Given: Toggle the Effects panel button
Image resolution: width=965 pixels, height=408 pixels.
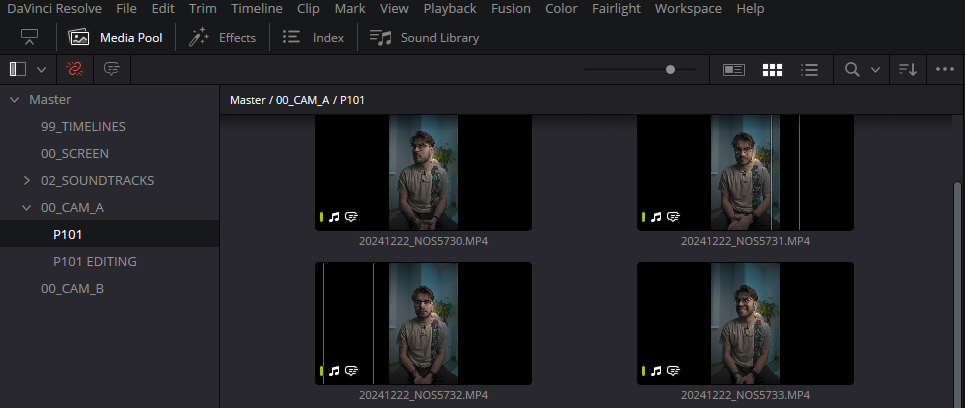Looking at the screenshot, I should pos(222,38).
